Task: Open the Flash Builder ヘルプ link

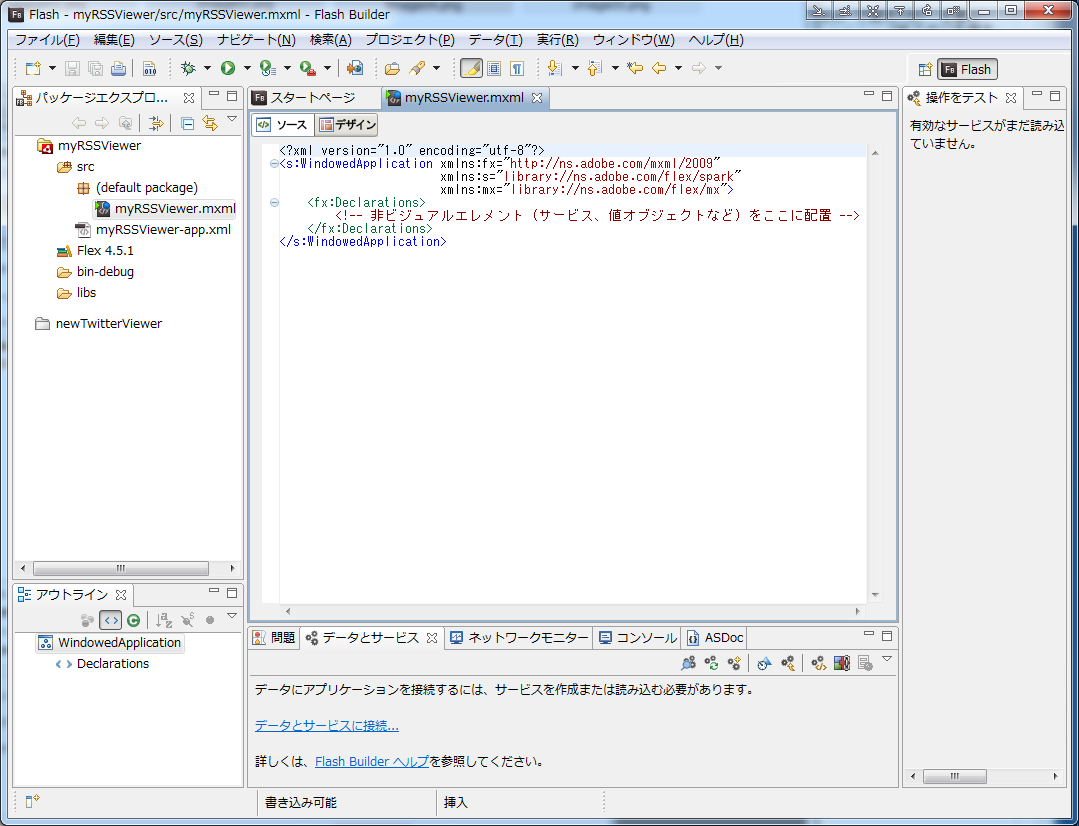Action: (372, 761)
